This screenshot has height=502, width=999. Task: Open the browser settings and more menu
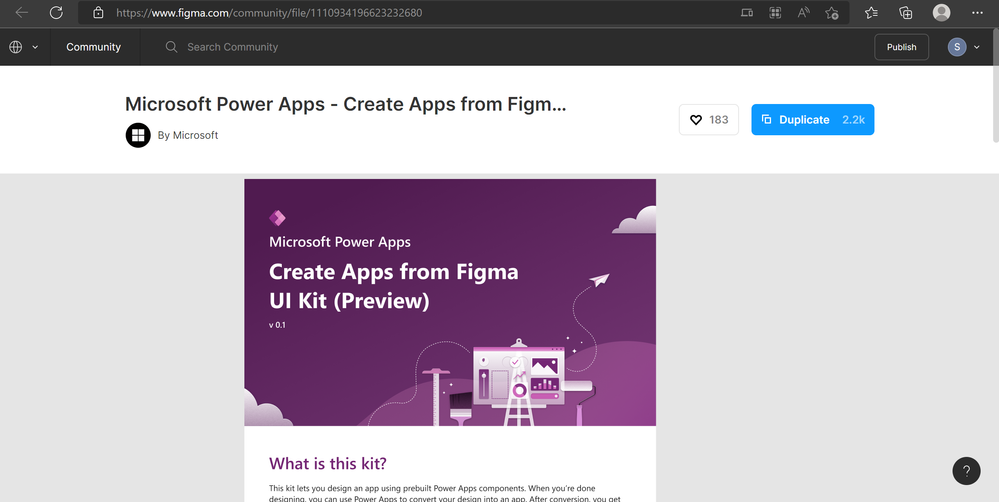click(x=977, y=13)
